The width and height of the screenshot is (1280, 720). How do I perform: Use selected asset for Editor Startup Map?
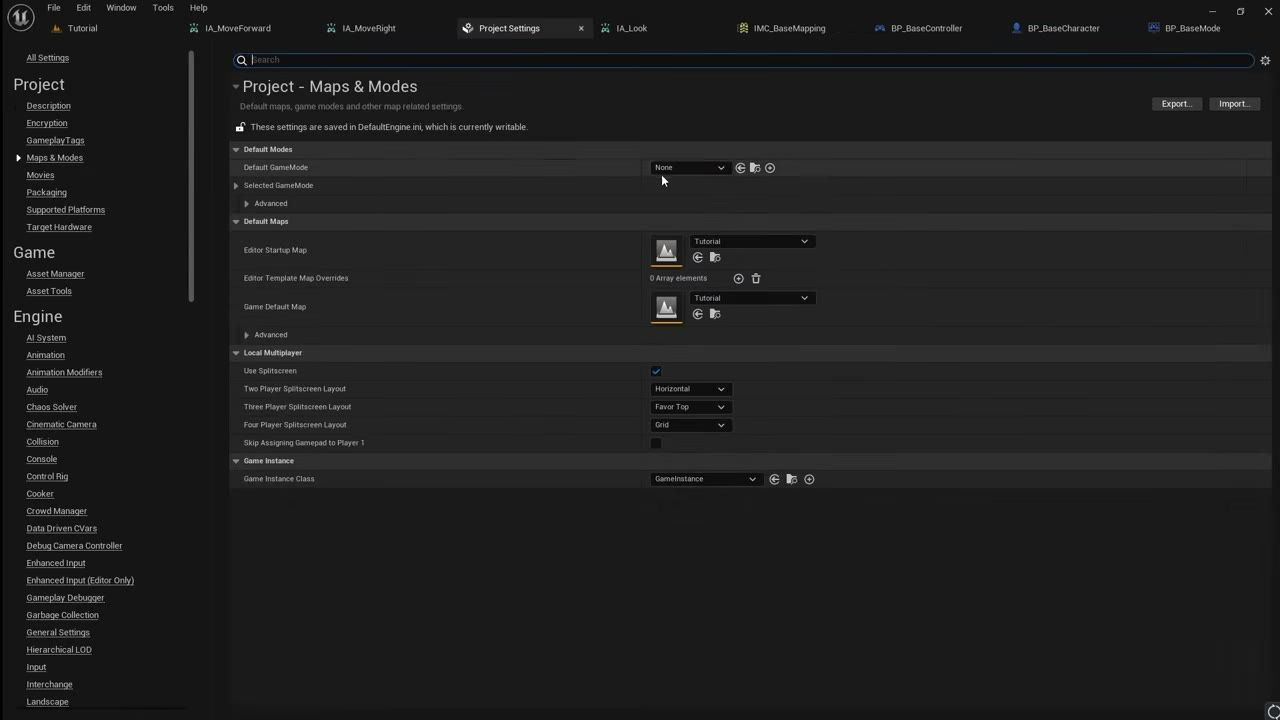coord(698,257)
